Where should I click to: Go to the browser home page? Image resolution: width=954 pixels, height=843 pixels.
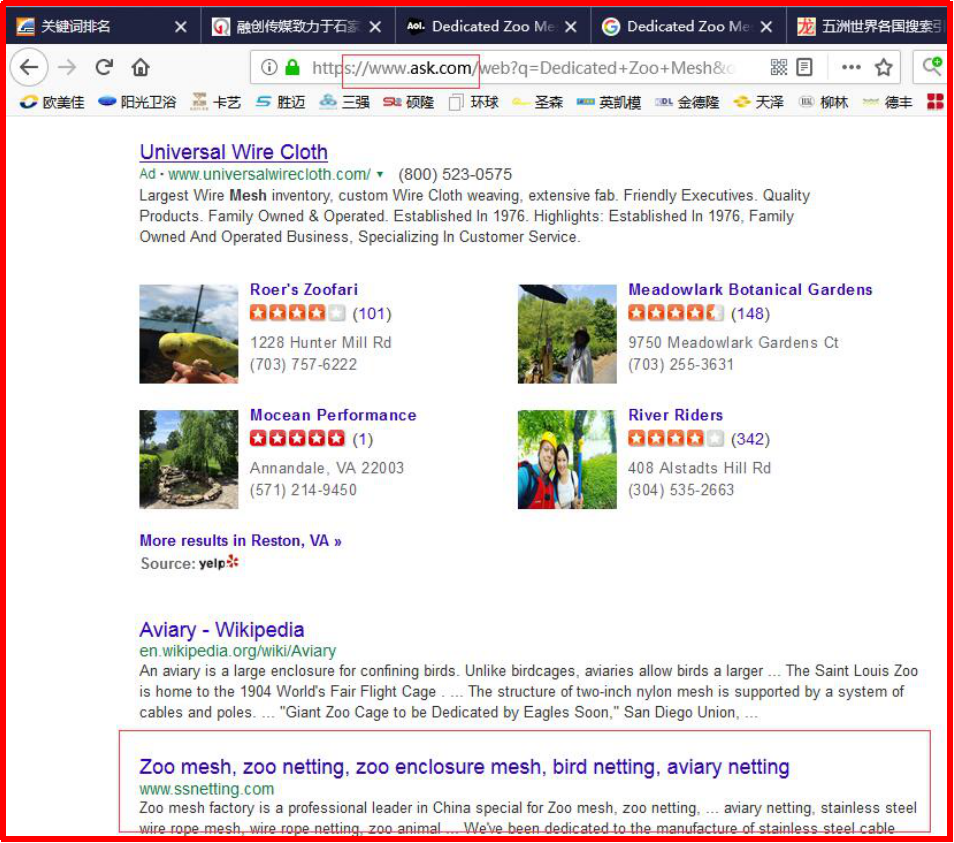click(140, 67)
